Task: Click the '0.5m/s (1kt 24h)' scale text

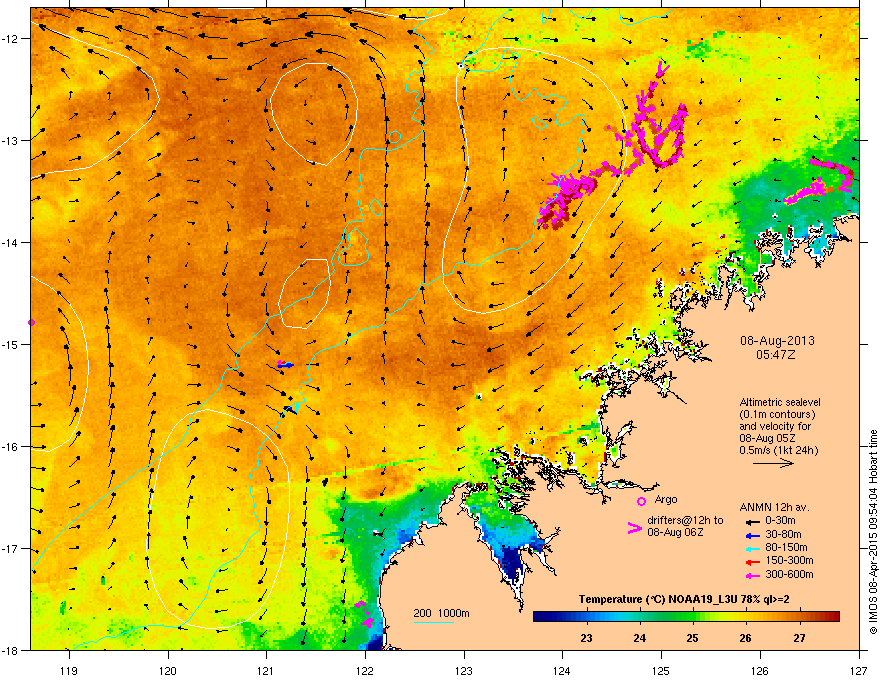Action: (x=778, y=450)
